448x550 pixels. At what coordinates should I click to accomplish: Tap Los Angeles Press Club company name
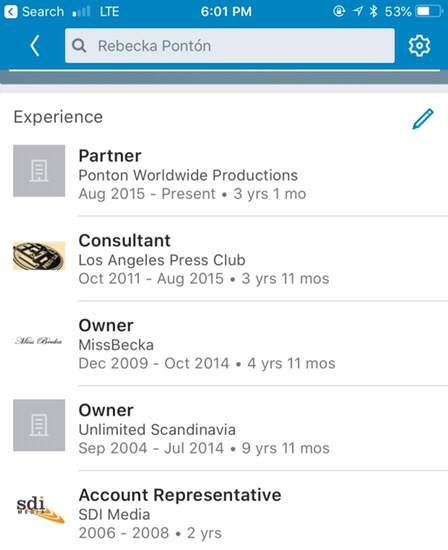[x=162, y=260]
